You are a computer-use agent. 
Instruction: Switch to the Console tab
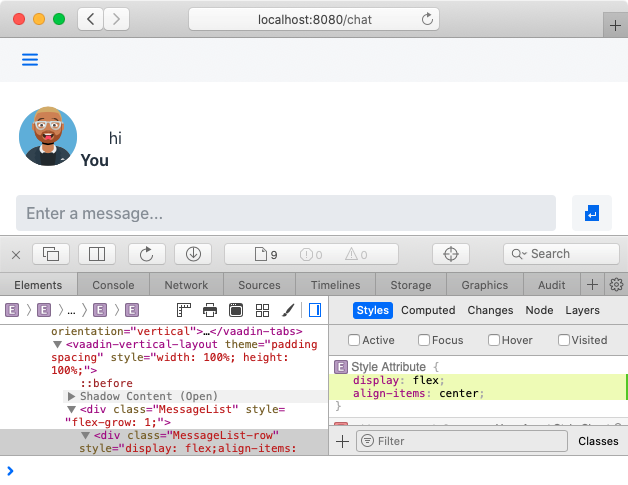click(113, 285)
